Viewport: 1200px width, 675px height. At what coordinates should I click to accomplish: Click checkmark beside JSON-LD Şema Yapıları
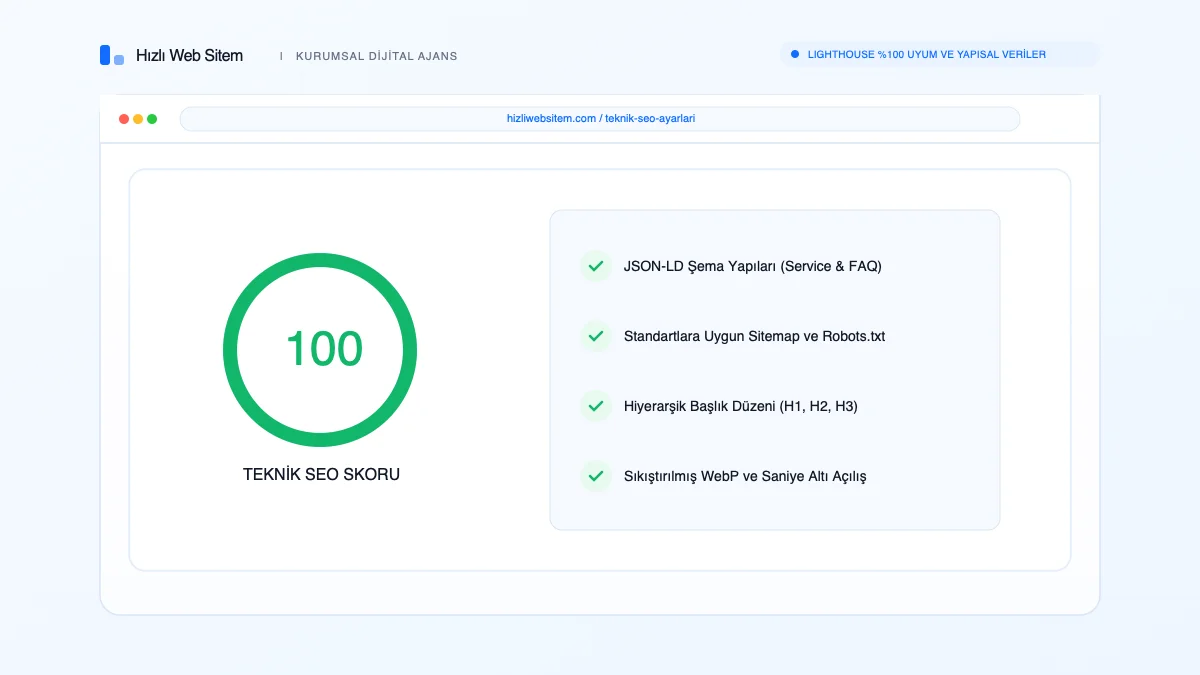(596, 266)
